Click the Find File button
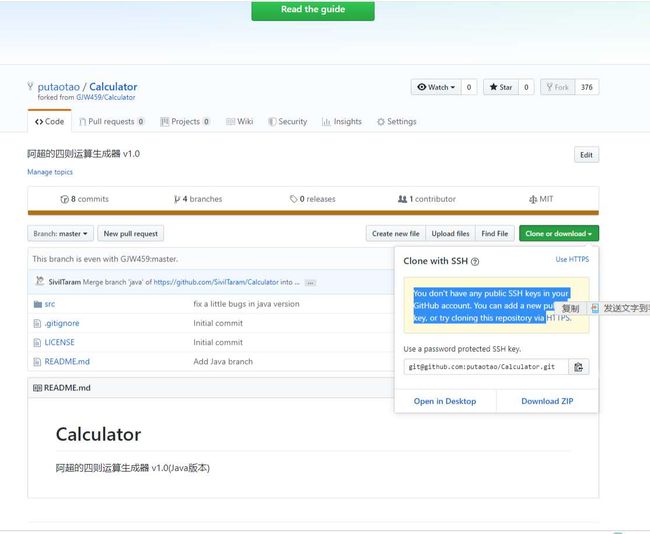Screen dimensions: 650x534 (495, 233)
